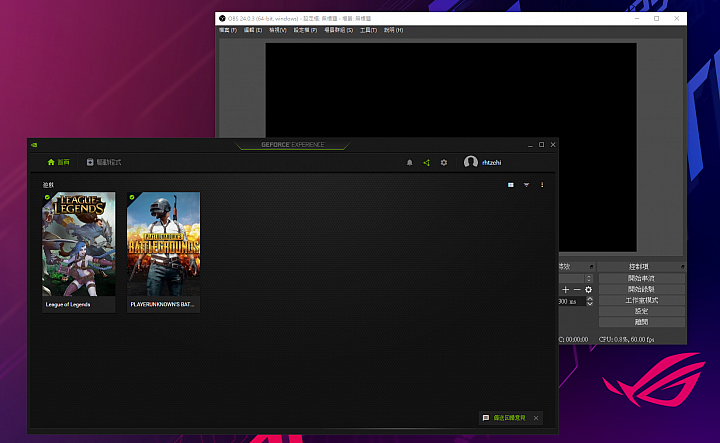Click the NVIDIA logo in GeForce Experience
The image size is (720, 443).
tap(34, 145)
